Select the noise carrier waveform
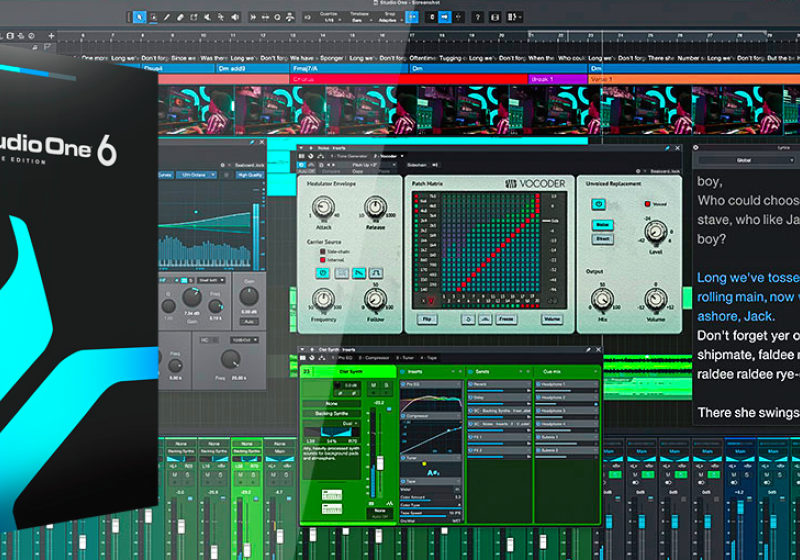This screenshot has height=560, width=800. tap(341, 273)
